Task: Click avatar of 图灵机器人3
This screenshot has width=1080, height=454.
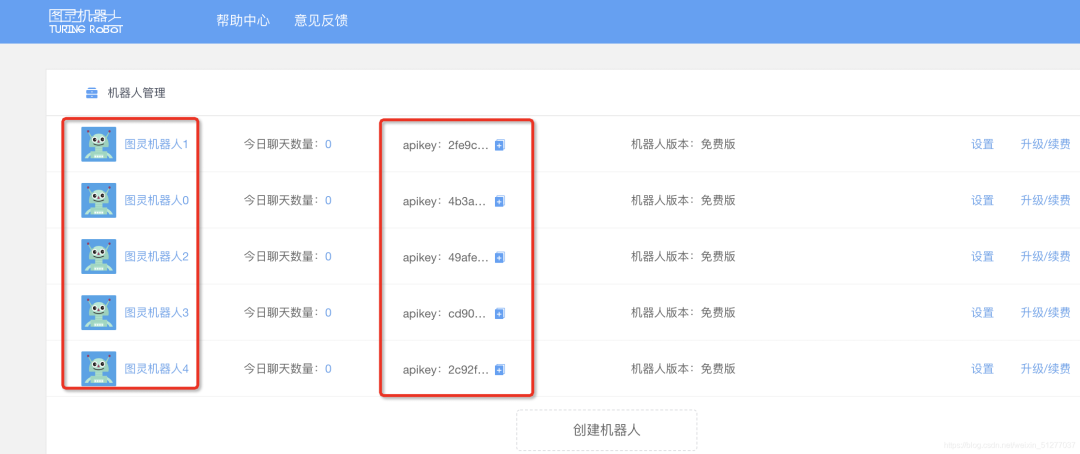Action: pyautogui.click(x=98, y=313)
